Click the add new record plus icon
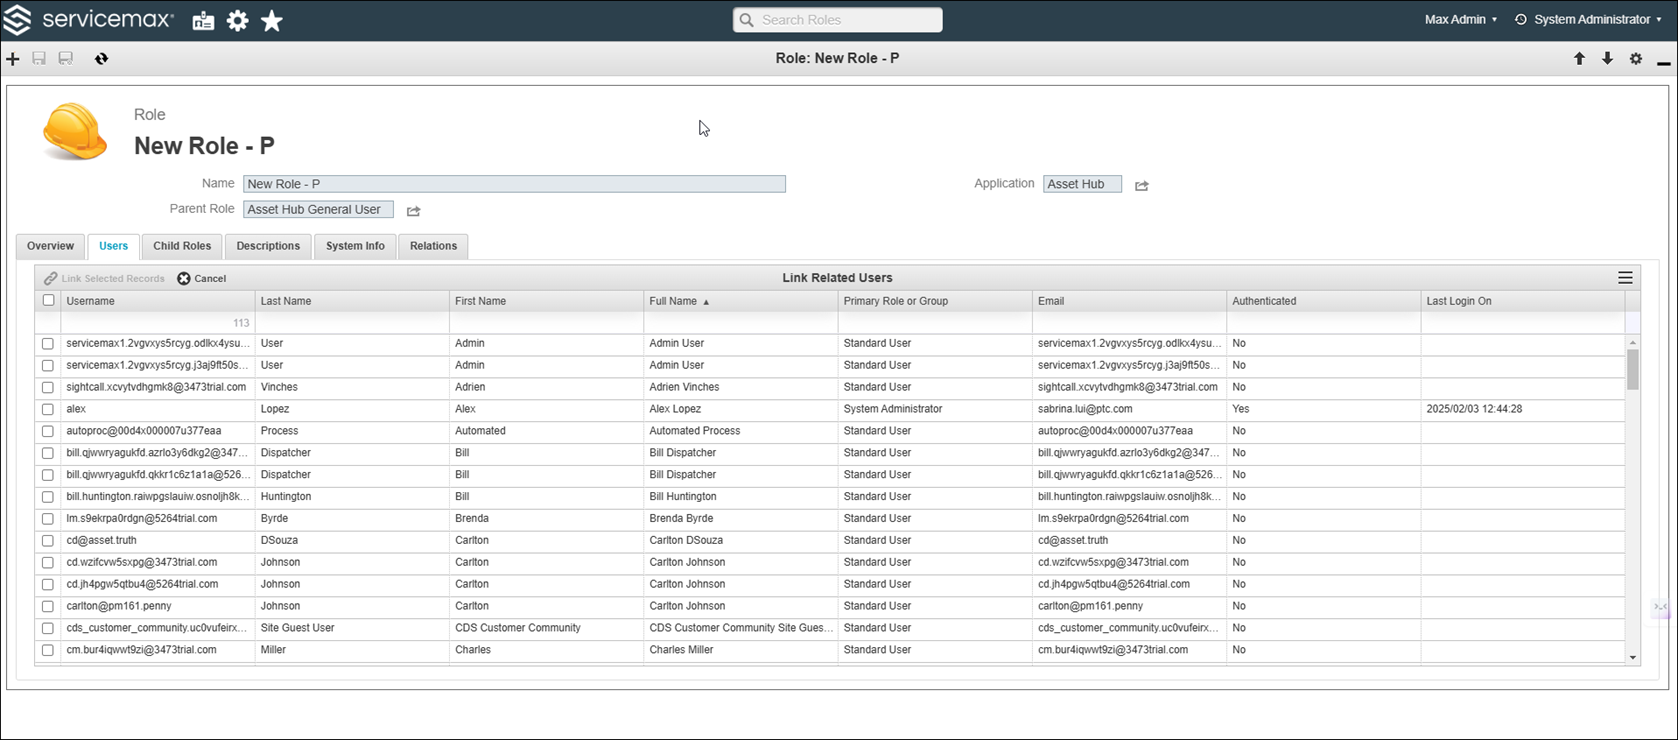The height and width of the screenshot is (740, 1678). pos(13,59)
